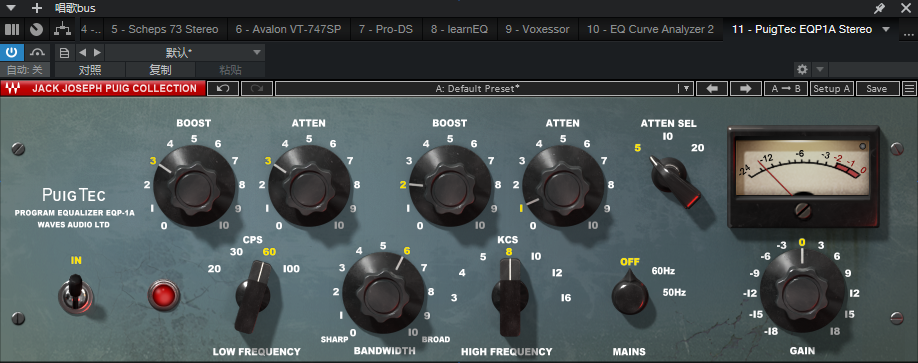Switch to 10 - EQ Curve Analyzer 2 tab
Image resolution: width=918 pixels, height=363 pixels.
point(650,29)
